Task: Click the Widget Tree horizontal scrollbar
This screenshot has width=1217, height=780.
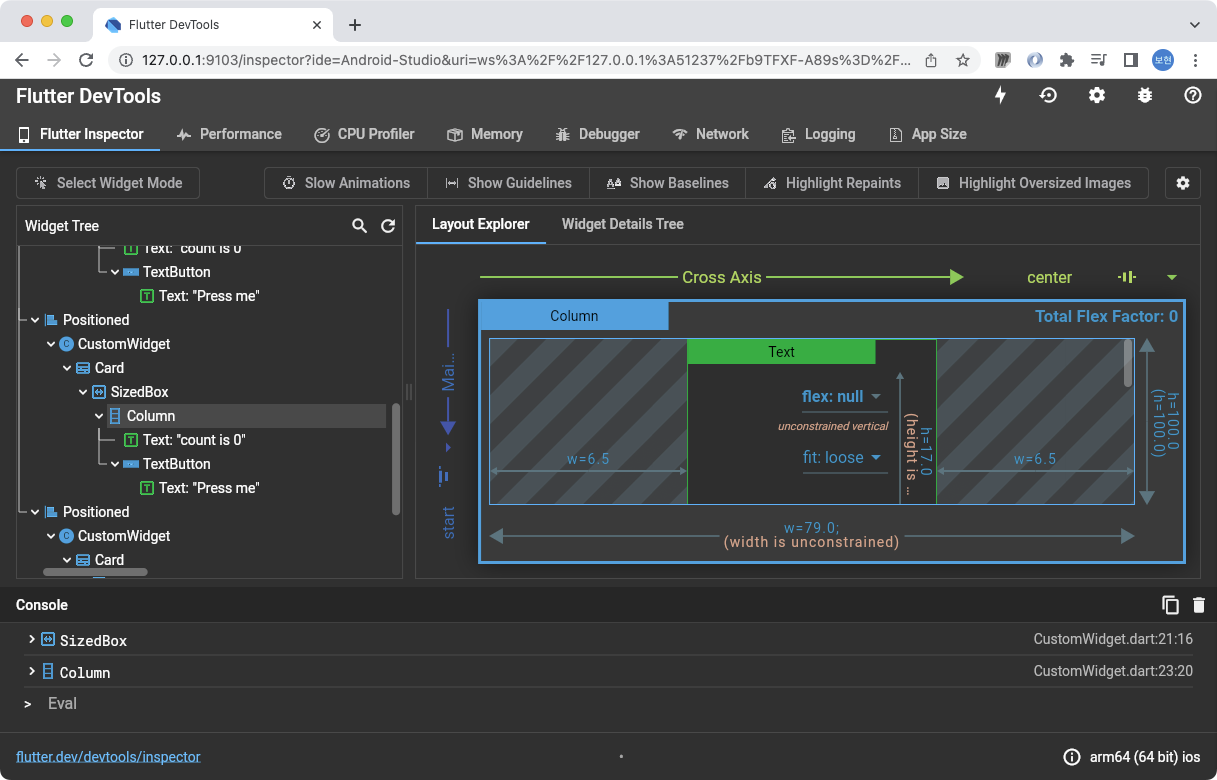Action: (x=95, y=572)
